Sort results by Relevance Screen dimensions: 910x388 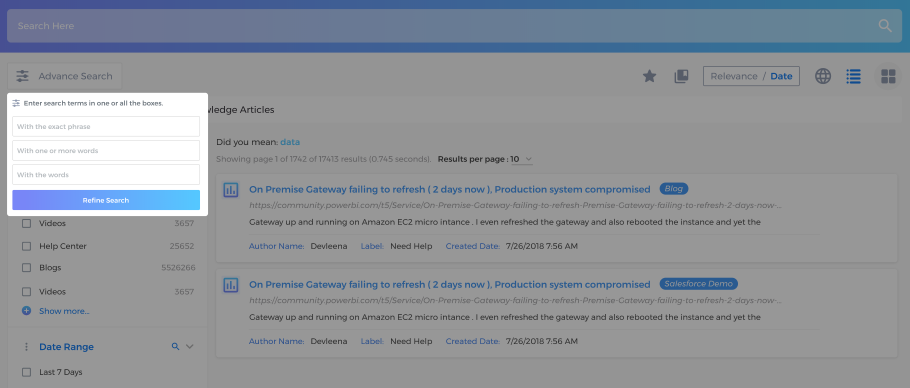pos(734,76)
